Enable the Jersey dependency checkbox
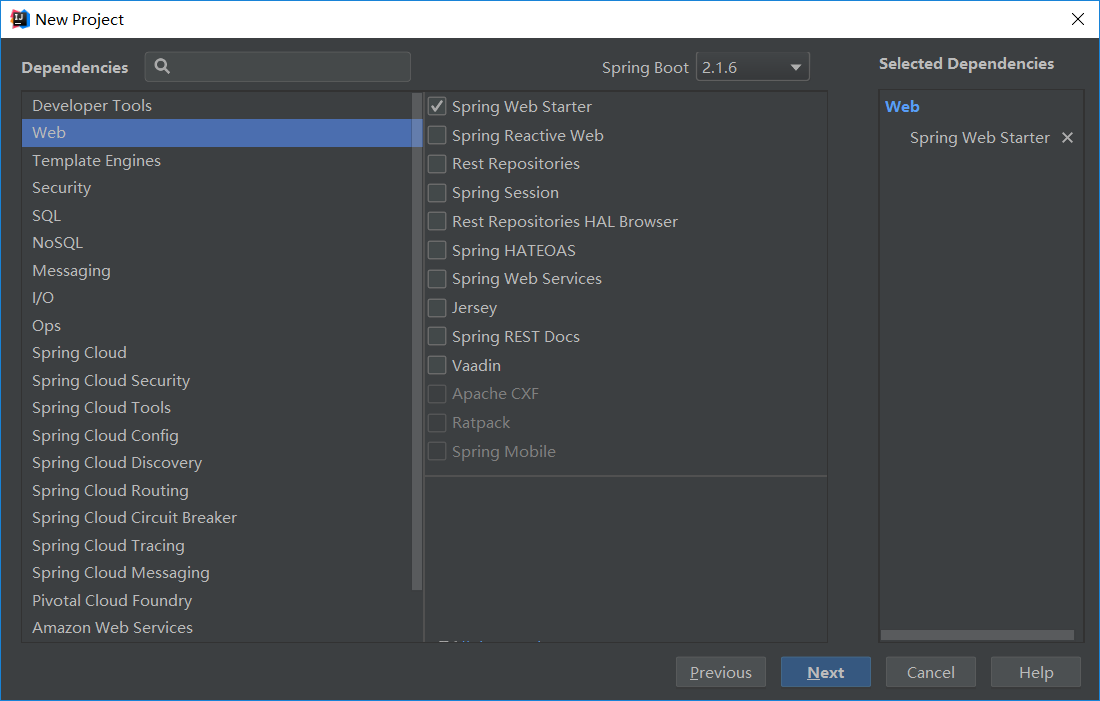 pyautogui.click(x=437, y=307)
